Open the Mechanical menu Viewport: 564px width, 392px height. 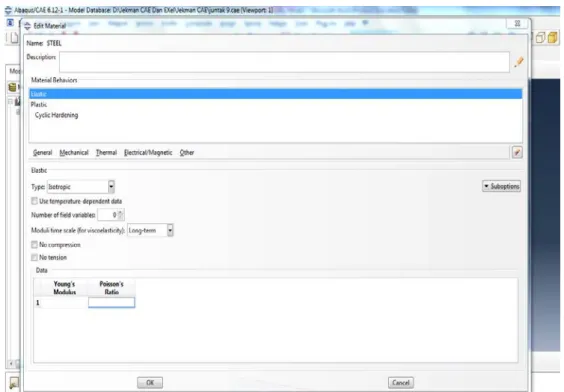pos(74,152)
